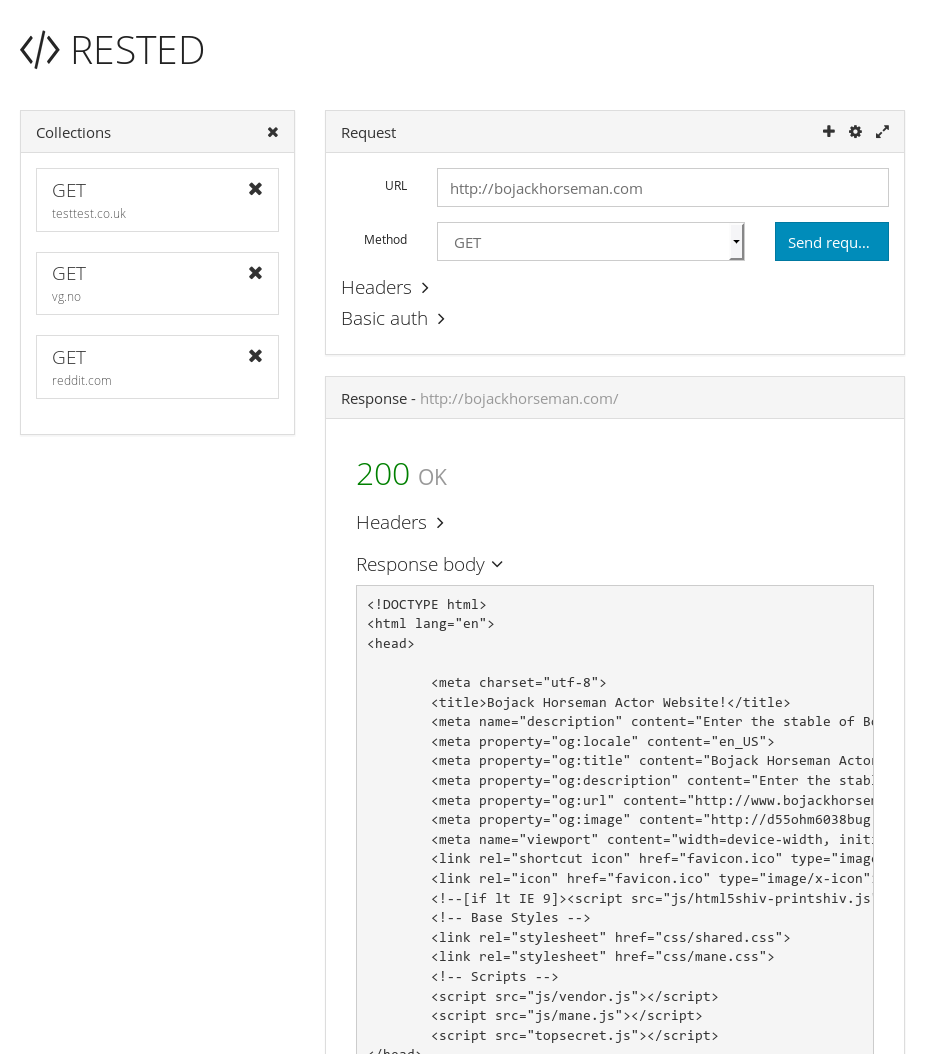
Task: Expand the request Headers section
Action: click(385, 288)
